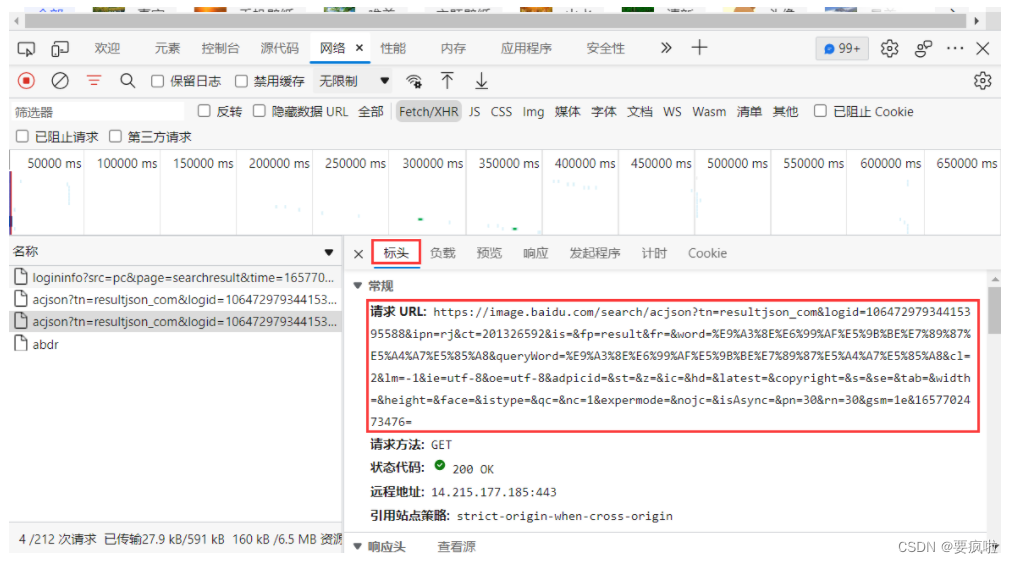Click the scrollbar right arrow at top

click(977, 21)
